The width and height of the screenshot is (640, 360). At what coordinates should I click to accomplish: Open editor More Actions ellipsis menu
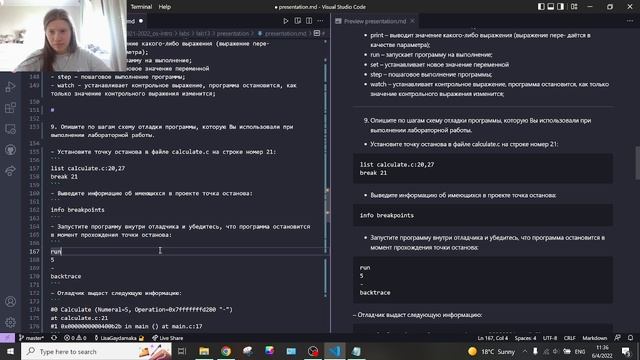320,21
